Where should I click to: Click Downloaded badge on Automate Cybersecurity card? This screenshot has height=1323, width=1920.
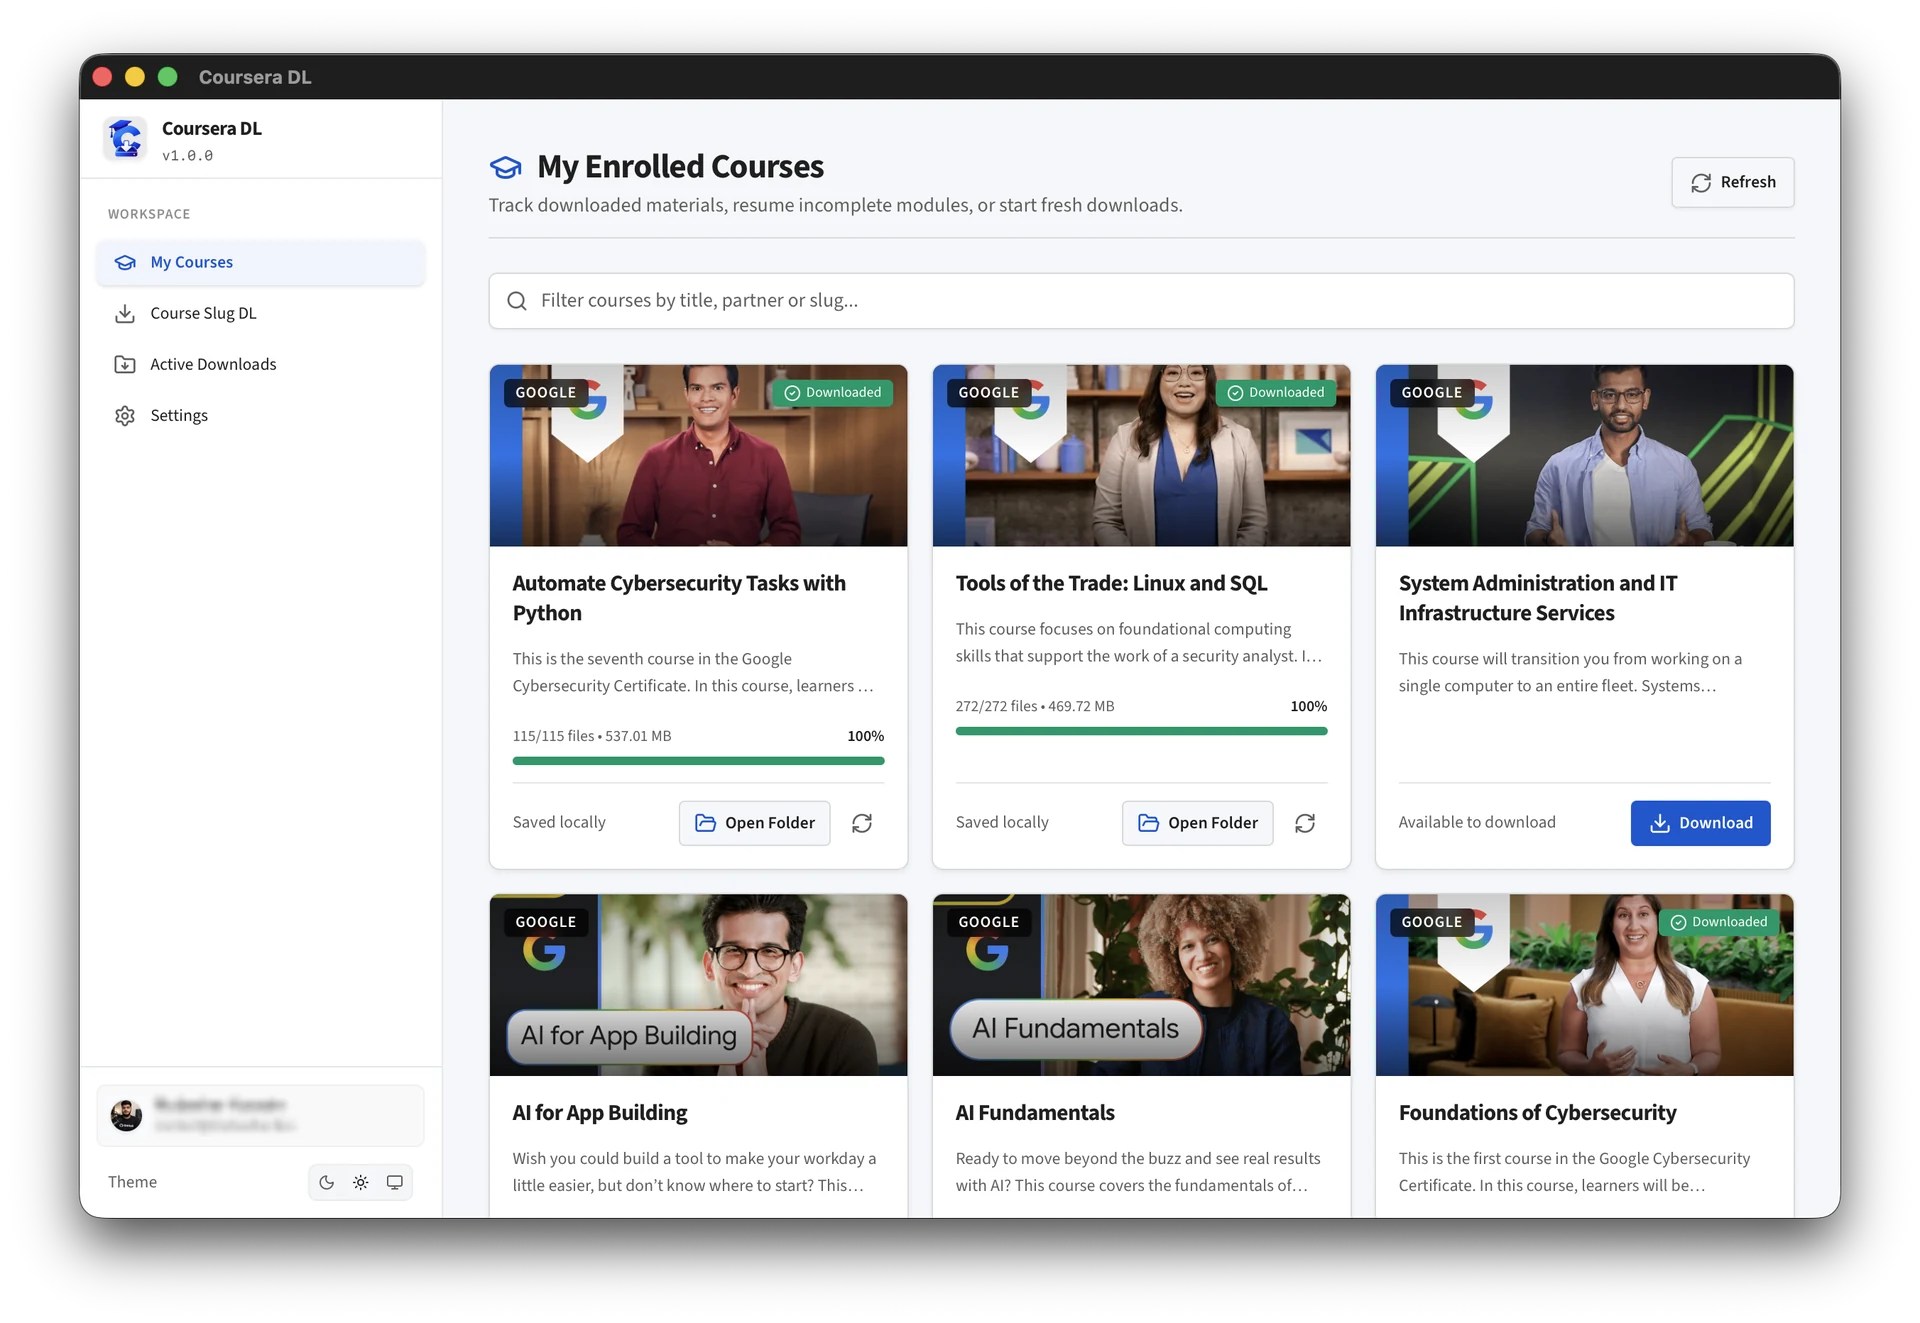pyautogui.click(x=832, y=393)
